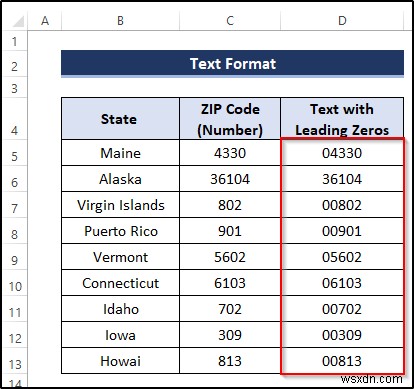Viewport: 414px width, 389px height.
Task: Select row 5 header
Action: 14,153
